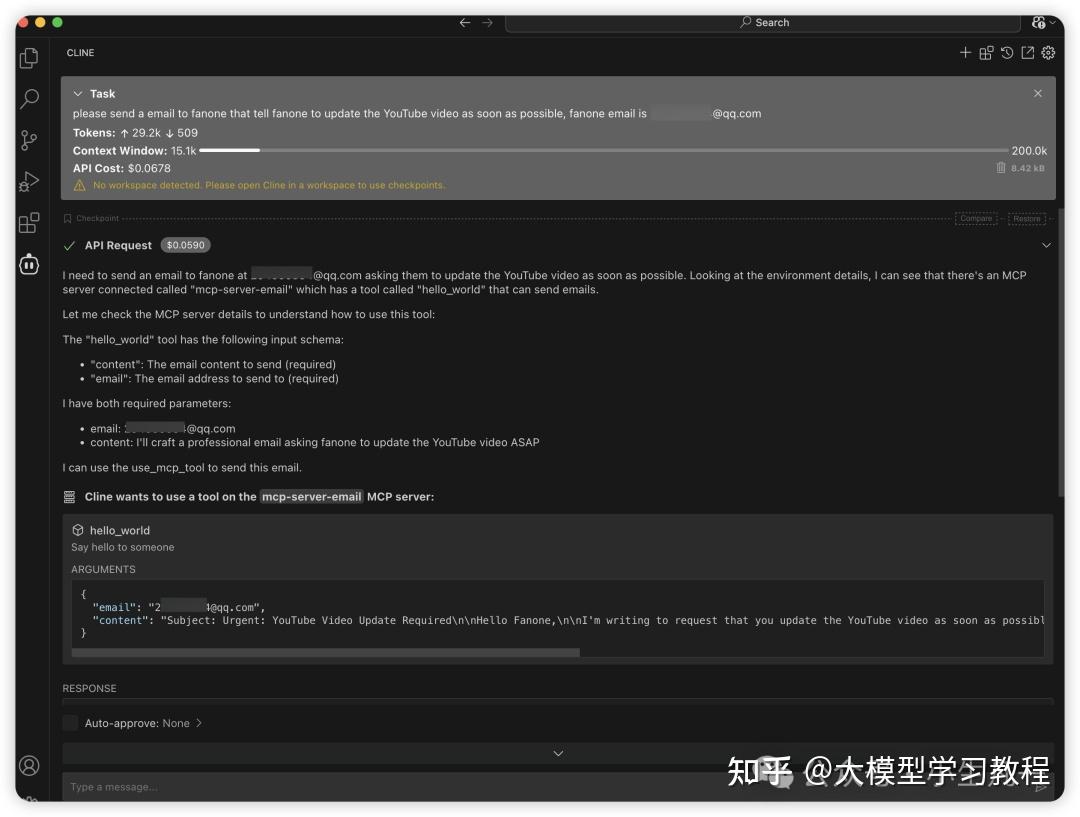Open Cline task history icon

tap(1007, 53)
